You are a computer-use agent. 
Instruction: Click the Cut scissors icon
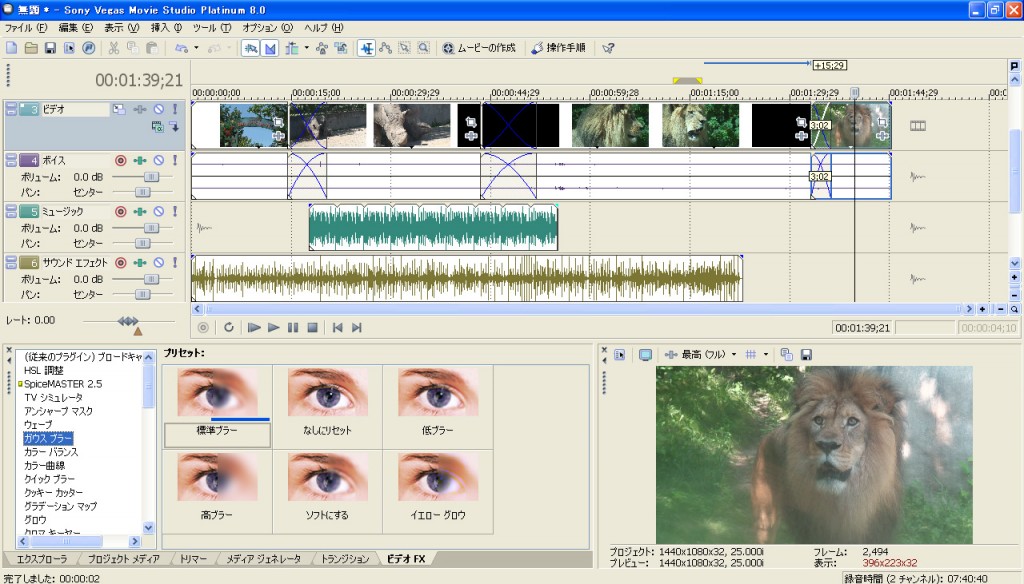click(x=114, y=48)
